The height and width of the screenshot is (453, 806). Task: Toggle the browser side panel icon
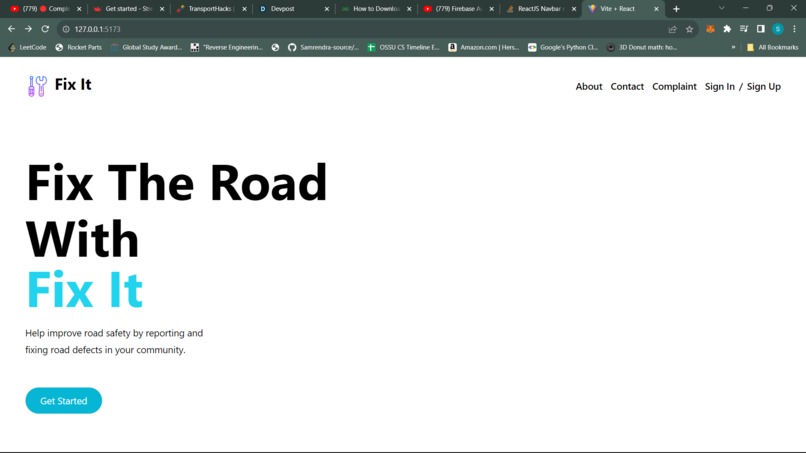click(x=761, y=29)
